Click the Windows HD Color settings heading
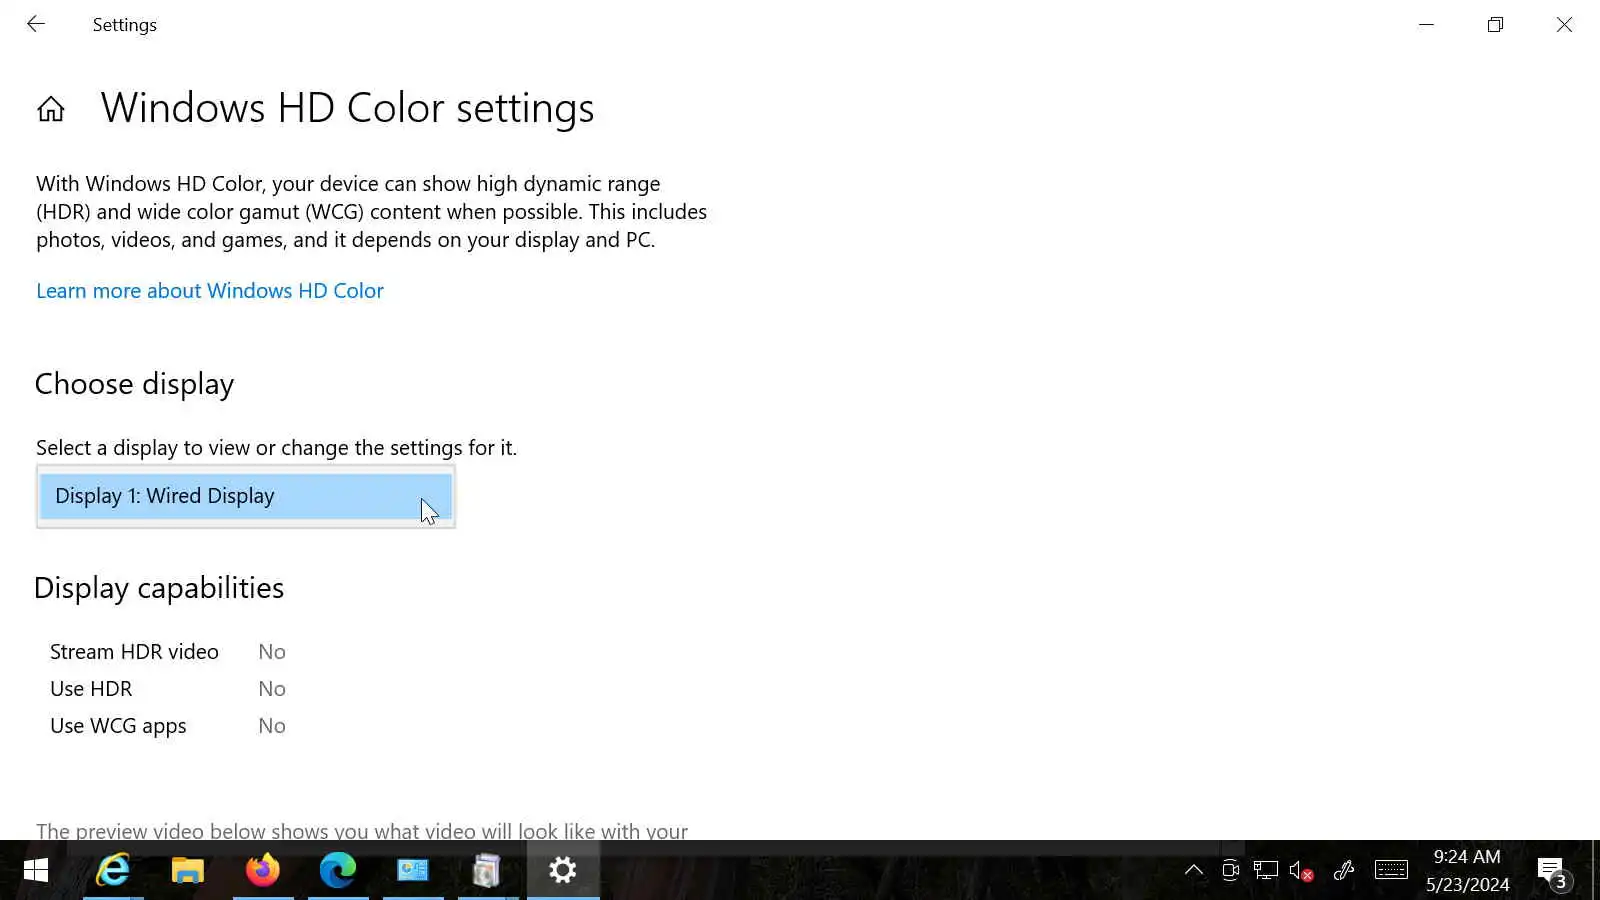 pyautogui.click(x=347, y=108)
